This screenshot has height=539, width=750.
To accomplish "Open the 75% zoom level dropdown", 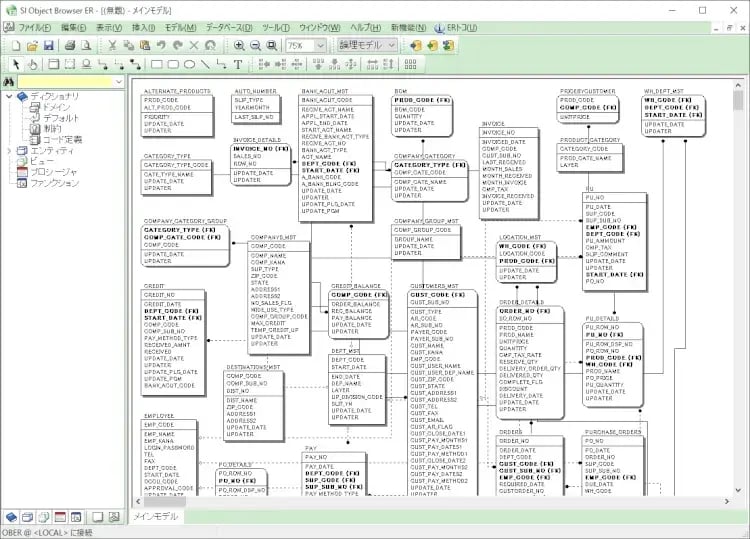I will (x=319, y=46).
